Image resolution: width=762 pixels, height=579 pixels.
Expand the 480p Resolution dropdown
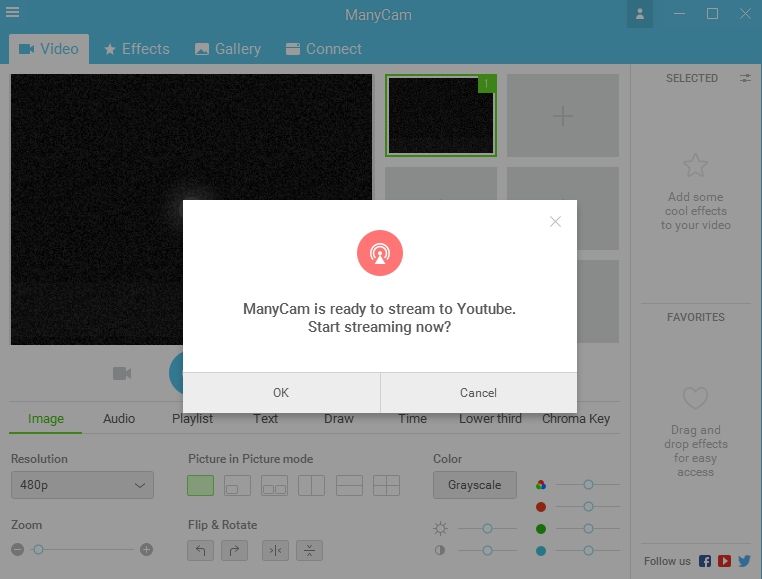tap(82, 485)
